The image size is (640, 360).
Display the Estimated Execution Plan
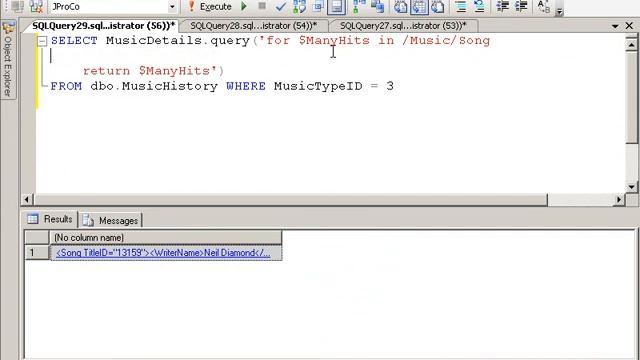pyautogui.click(x=299, y=7)
